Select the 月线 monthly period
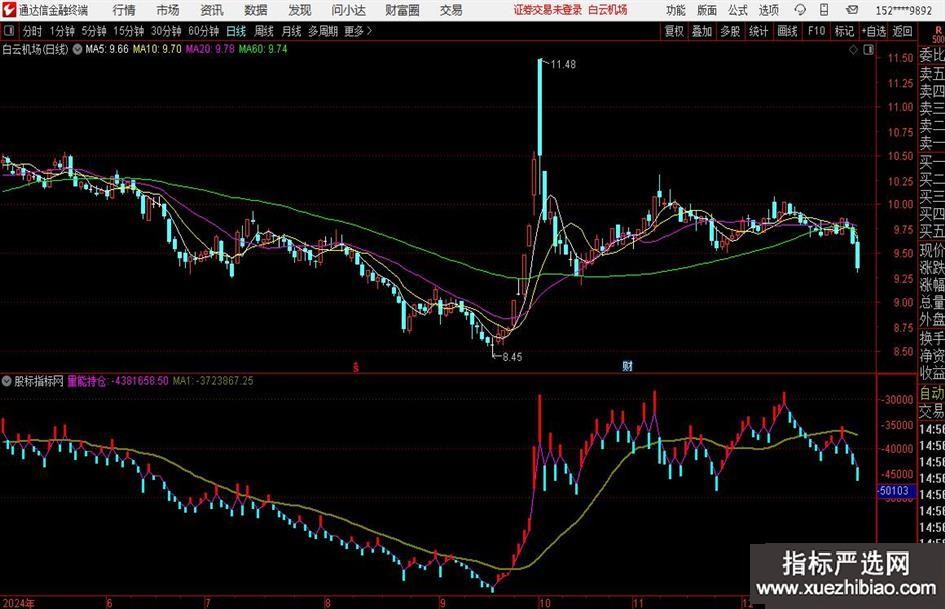 coord(291,31)
